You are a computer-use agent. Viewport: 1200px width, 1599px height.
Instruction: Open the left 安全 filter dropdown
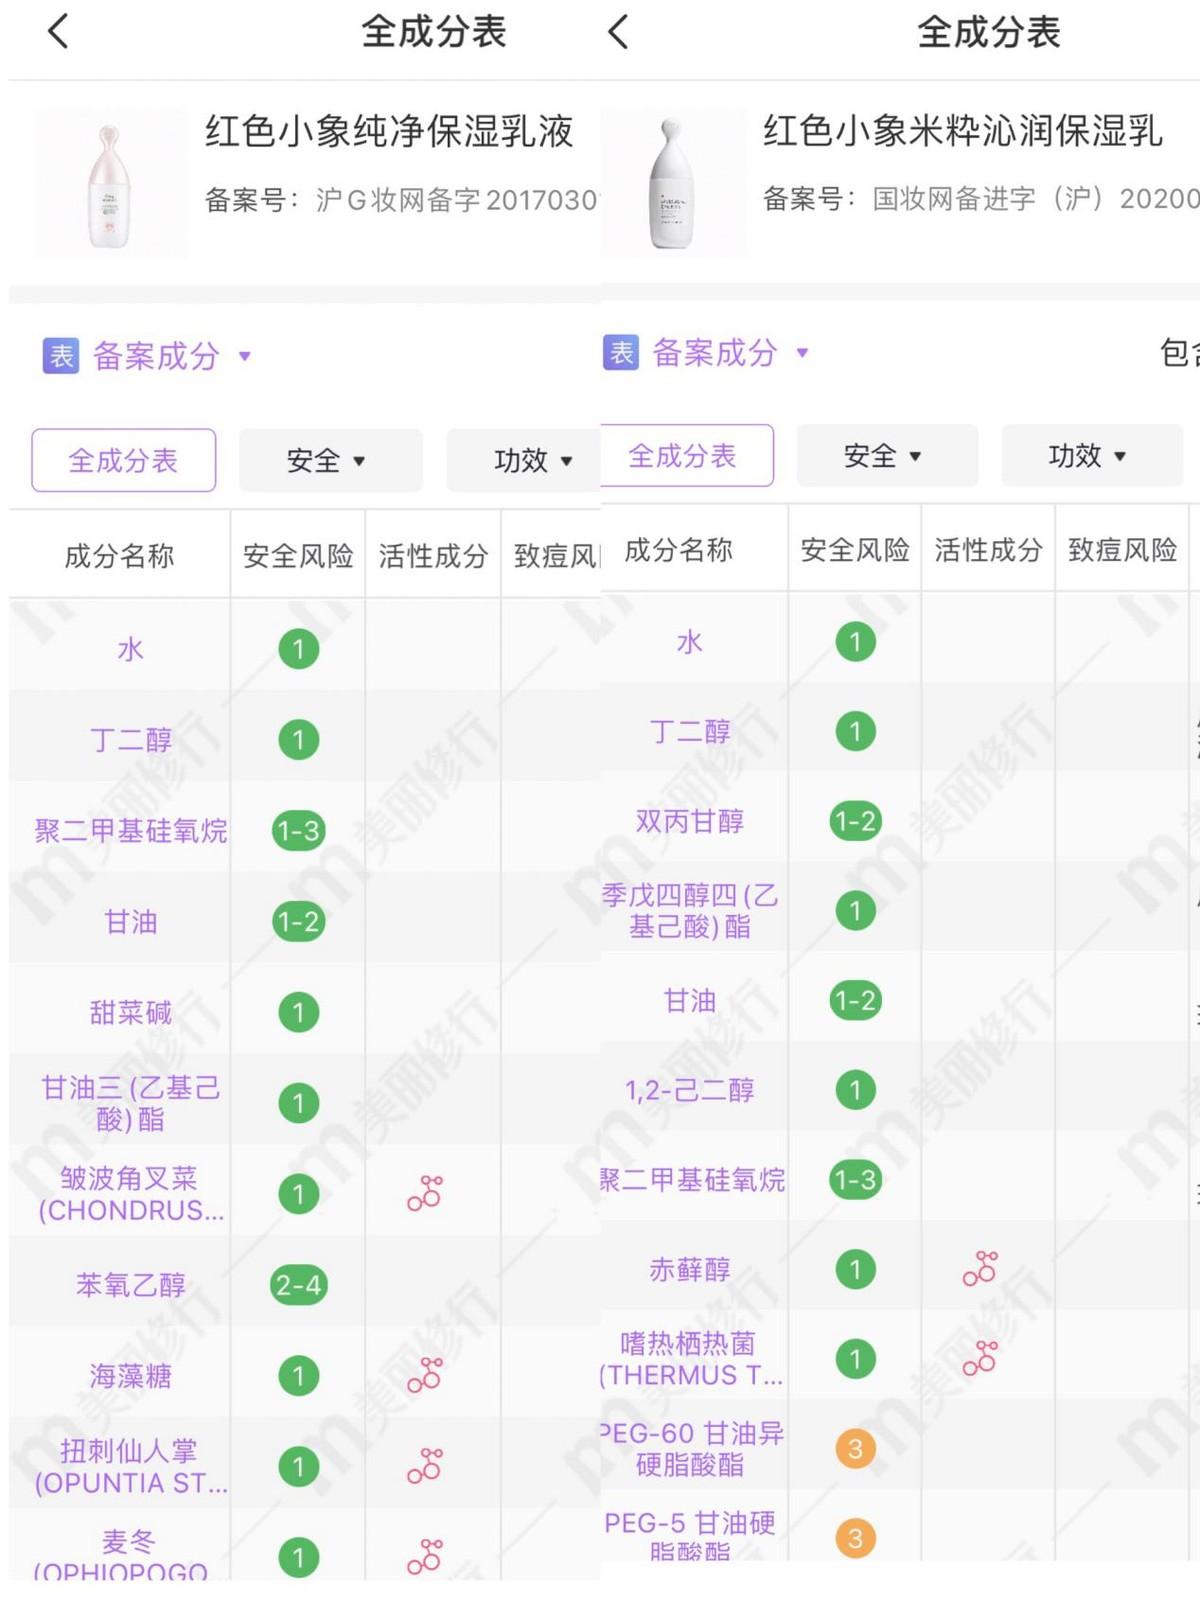[331, 460]
